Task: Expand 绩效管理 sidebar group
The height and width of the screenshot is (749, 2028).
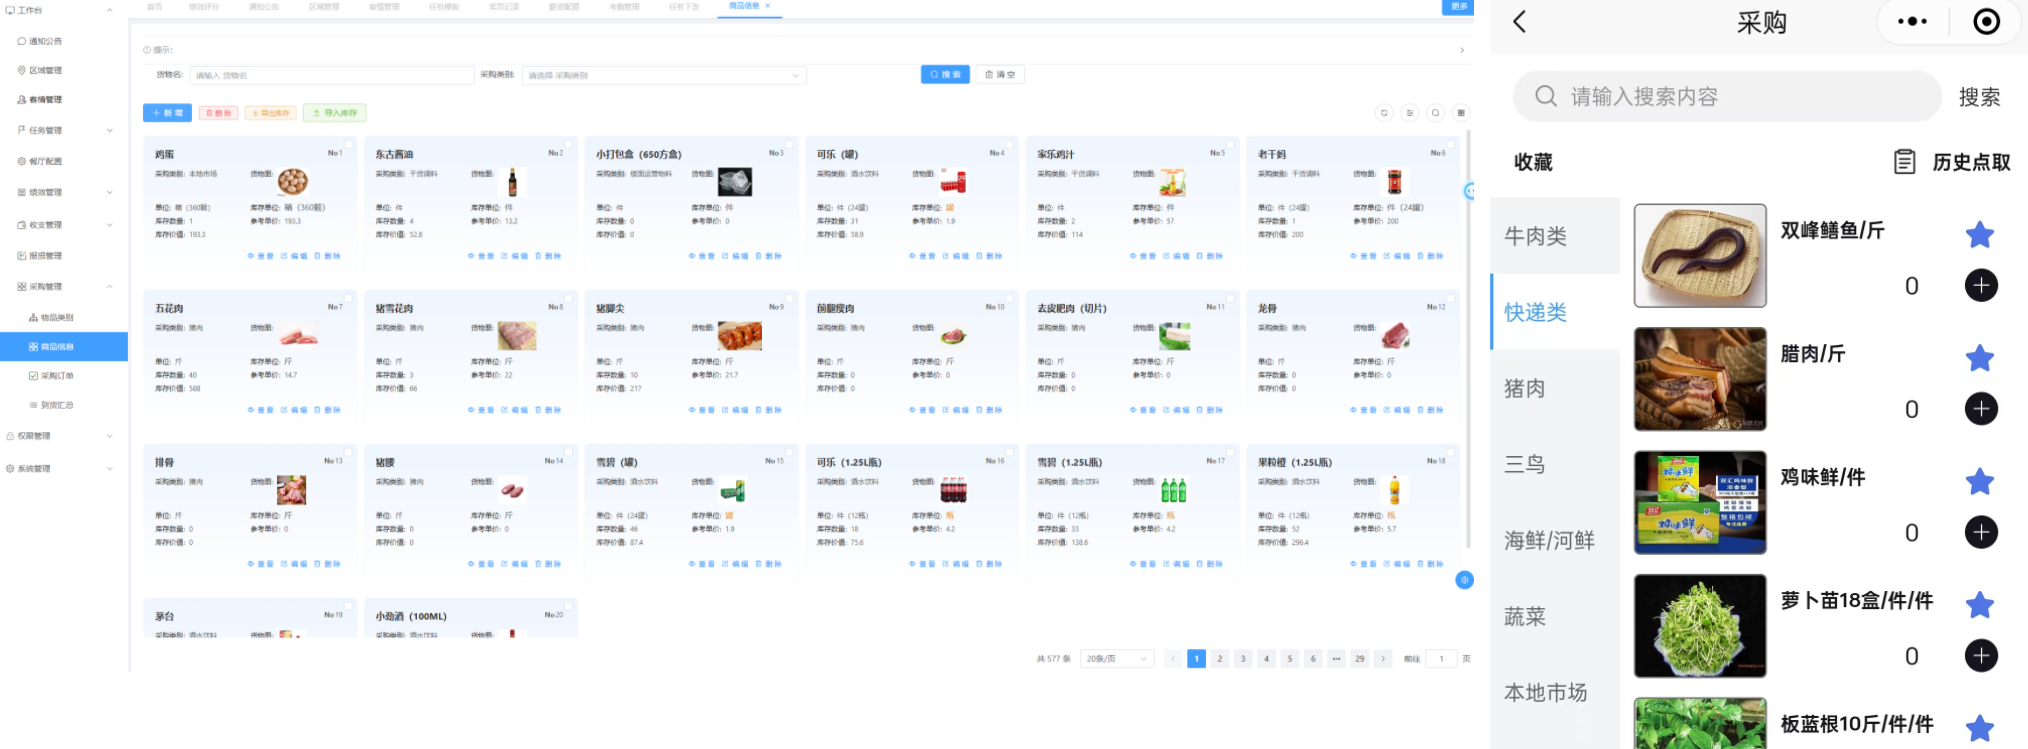Action: pos(110,192)
